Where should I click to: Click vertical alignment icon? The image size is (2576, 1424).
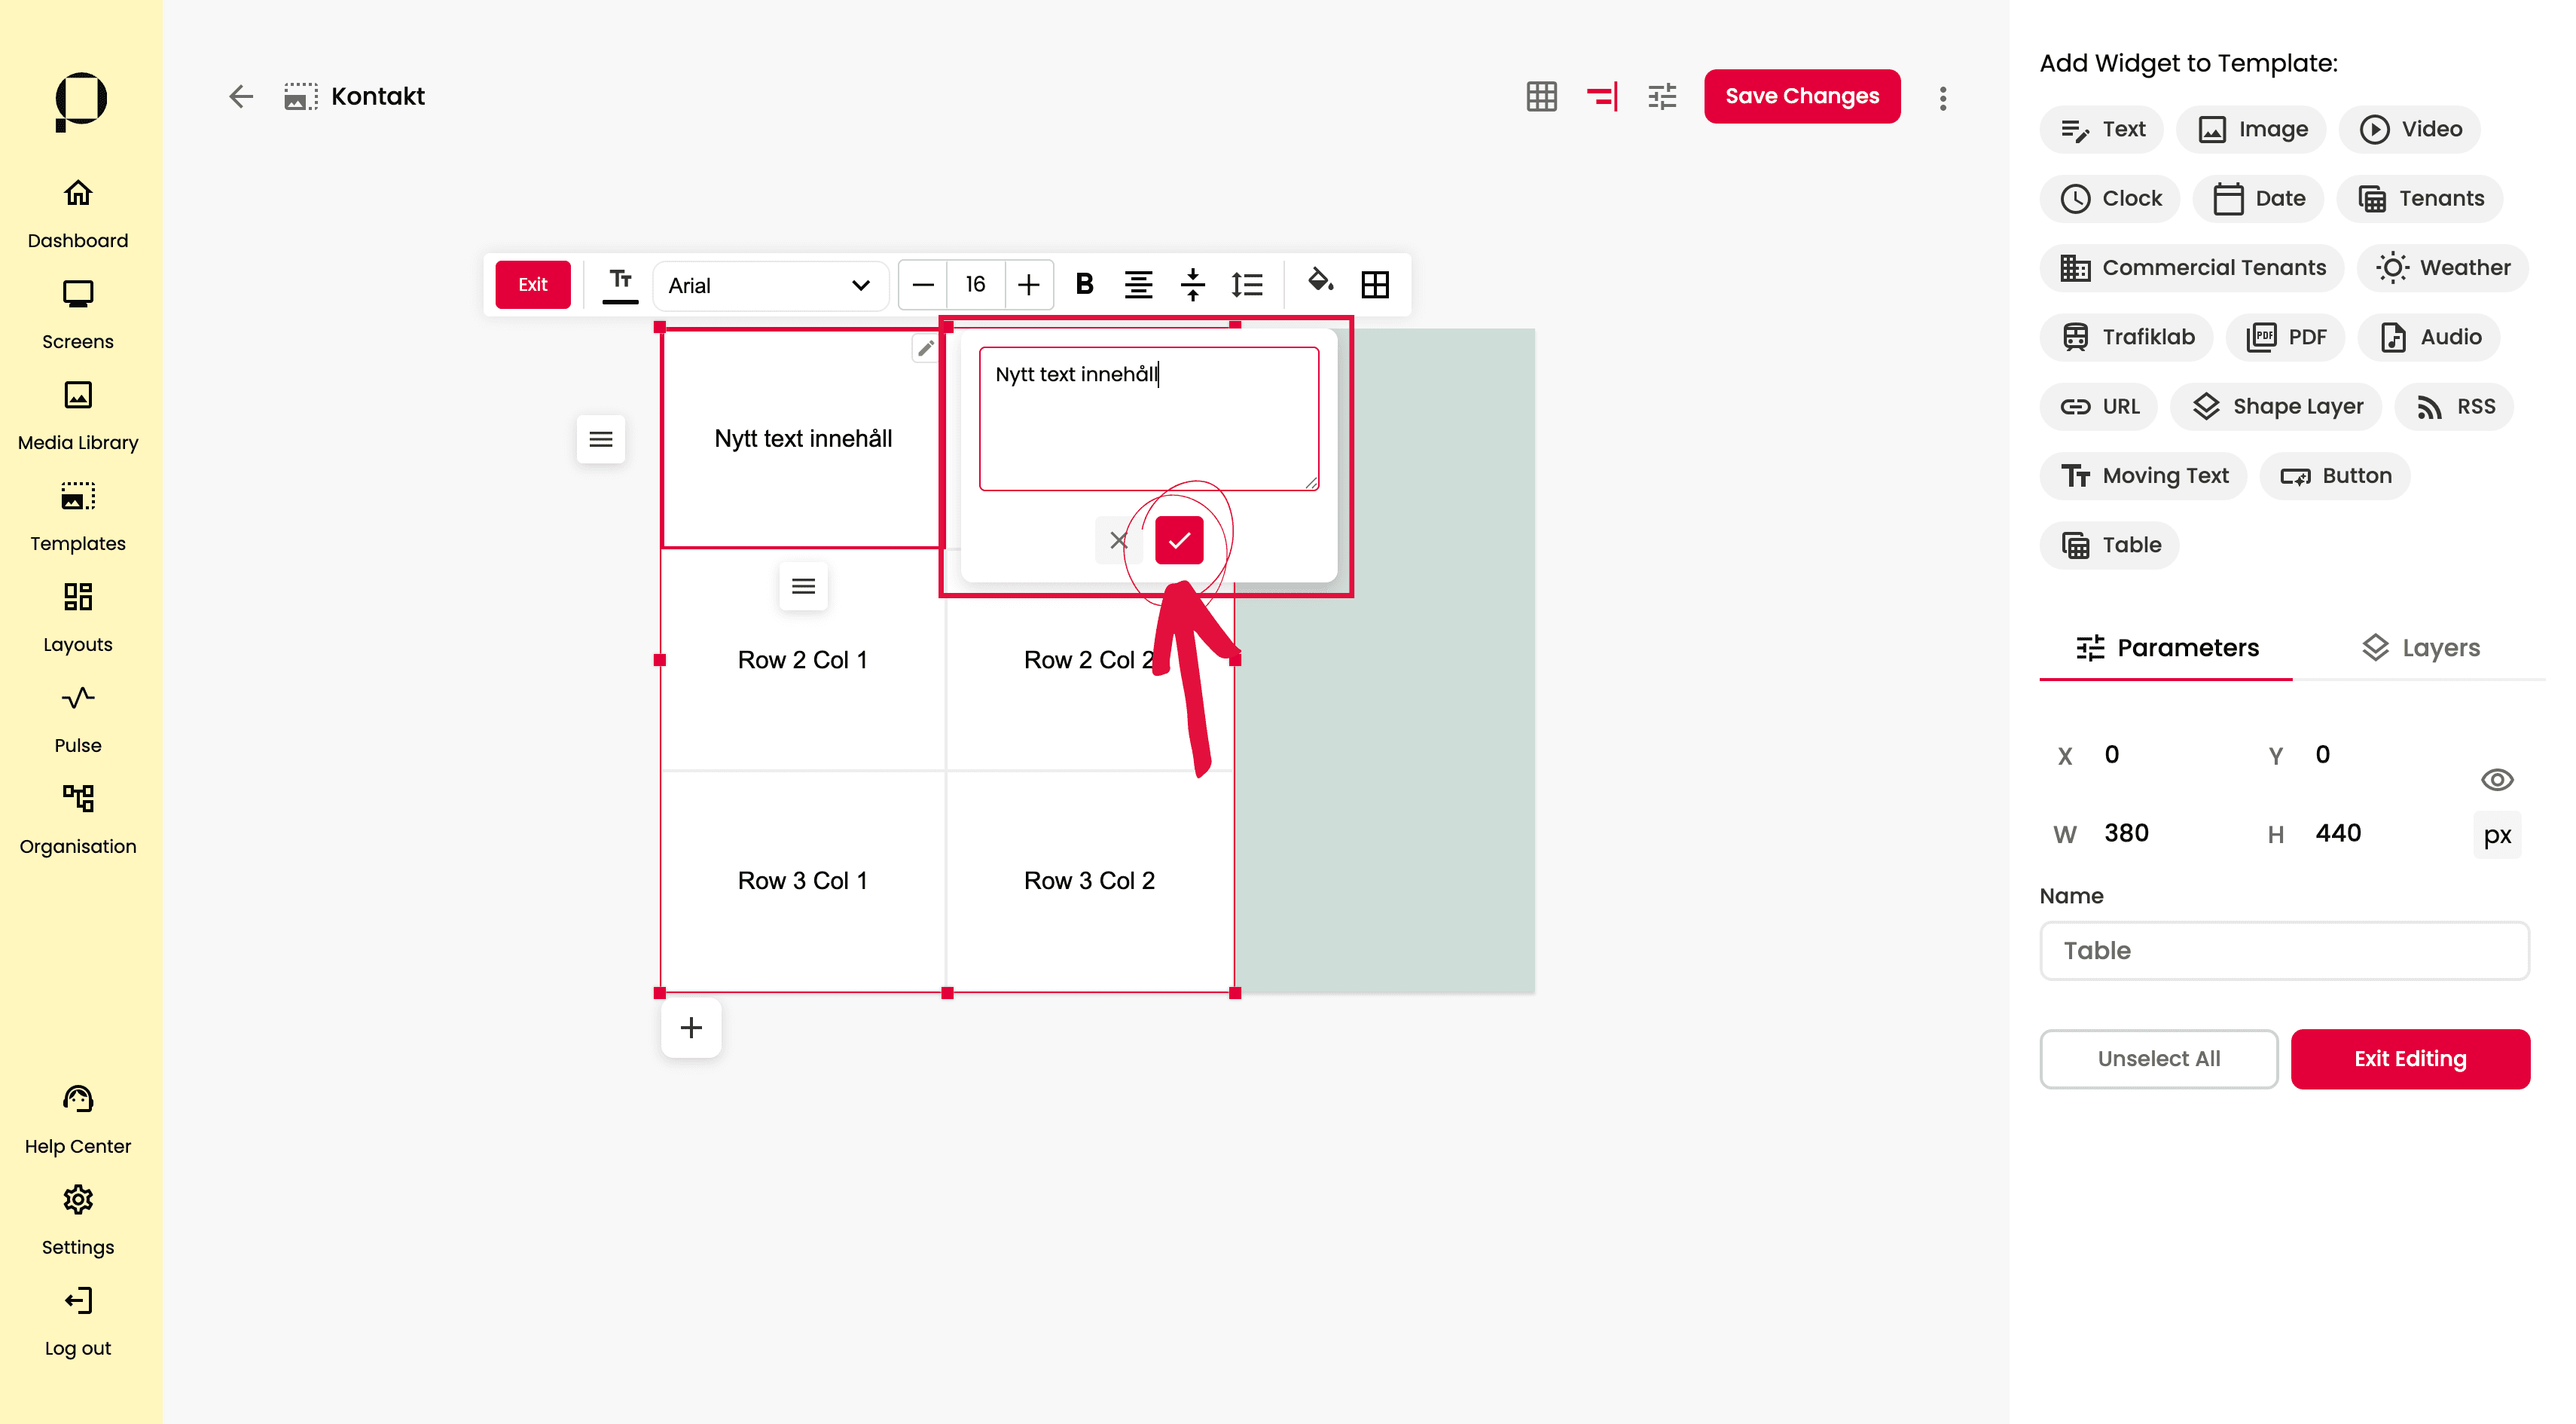pyautogui.click(x=1192, y=284)
